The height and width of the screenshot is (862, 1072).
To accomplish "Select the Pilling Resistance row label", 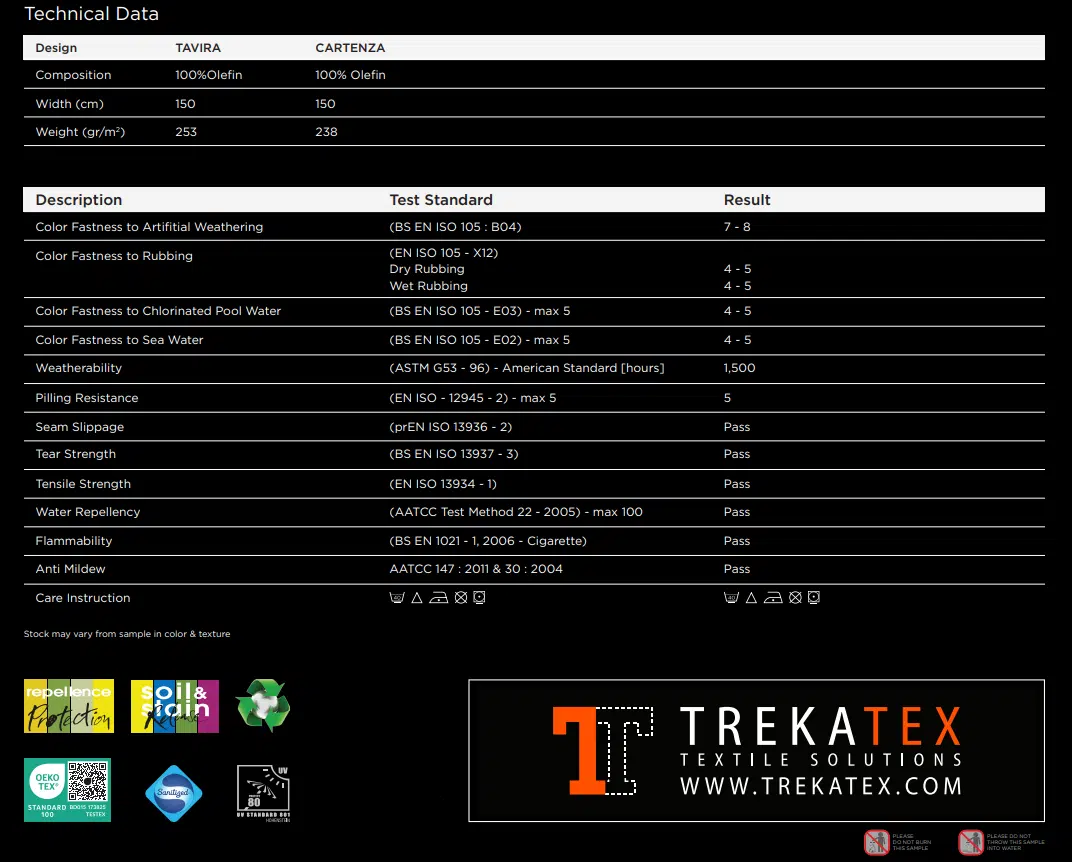I will point(87,398).
